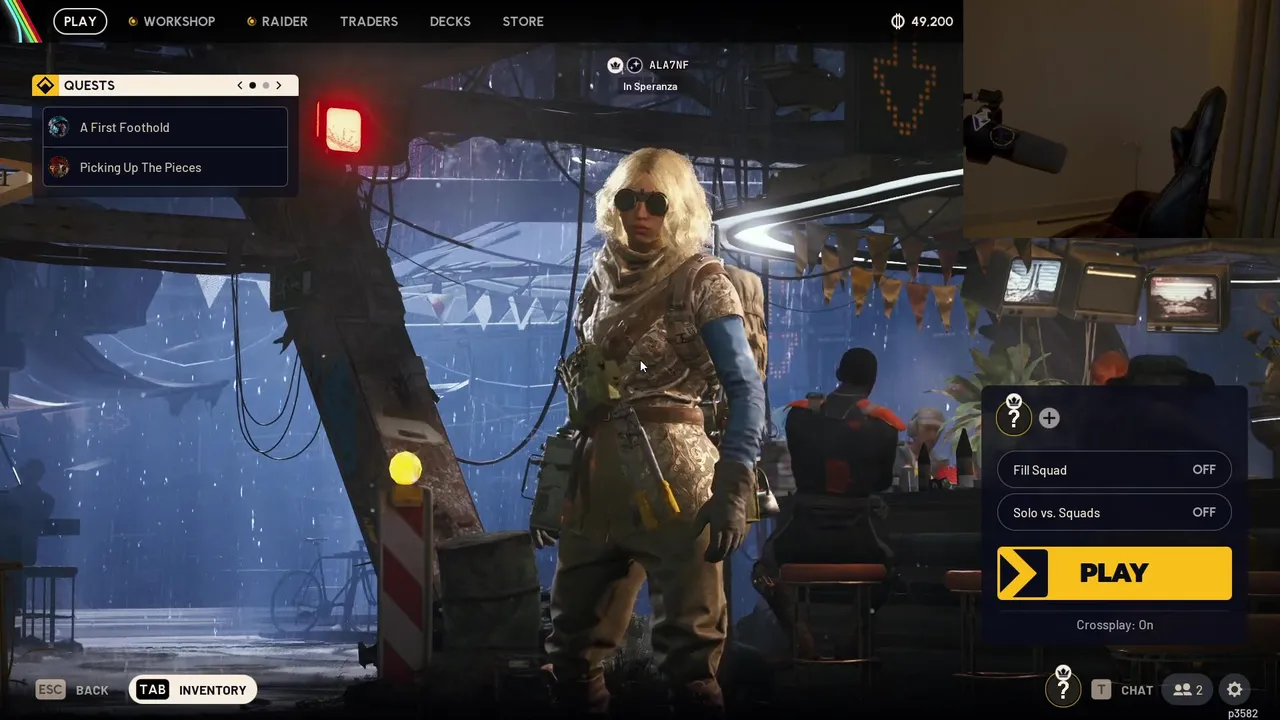Go to next quests page arrow

pyautogui.click(x=279, y=86)
